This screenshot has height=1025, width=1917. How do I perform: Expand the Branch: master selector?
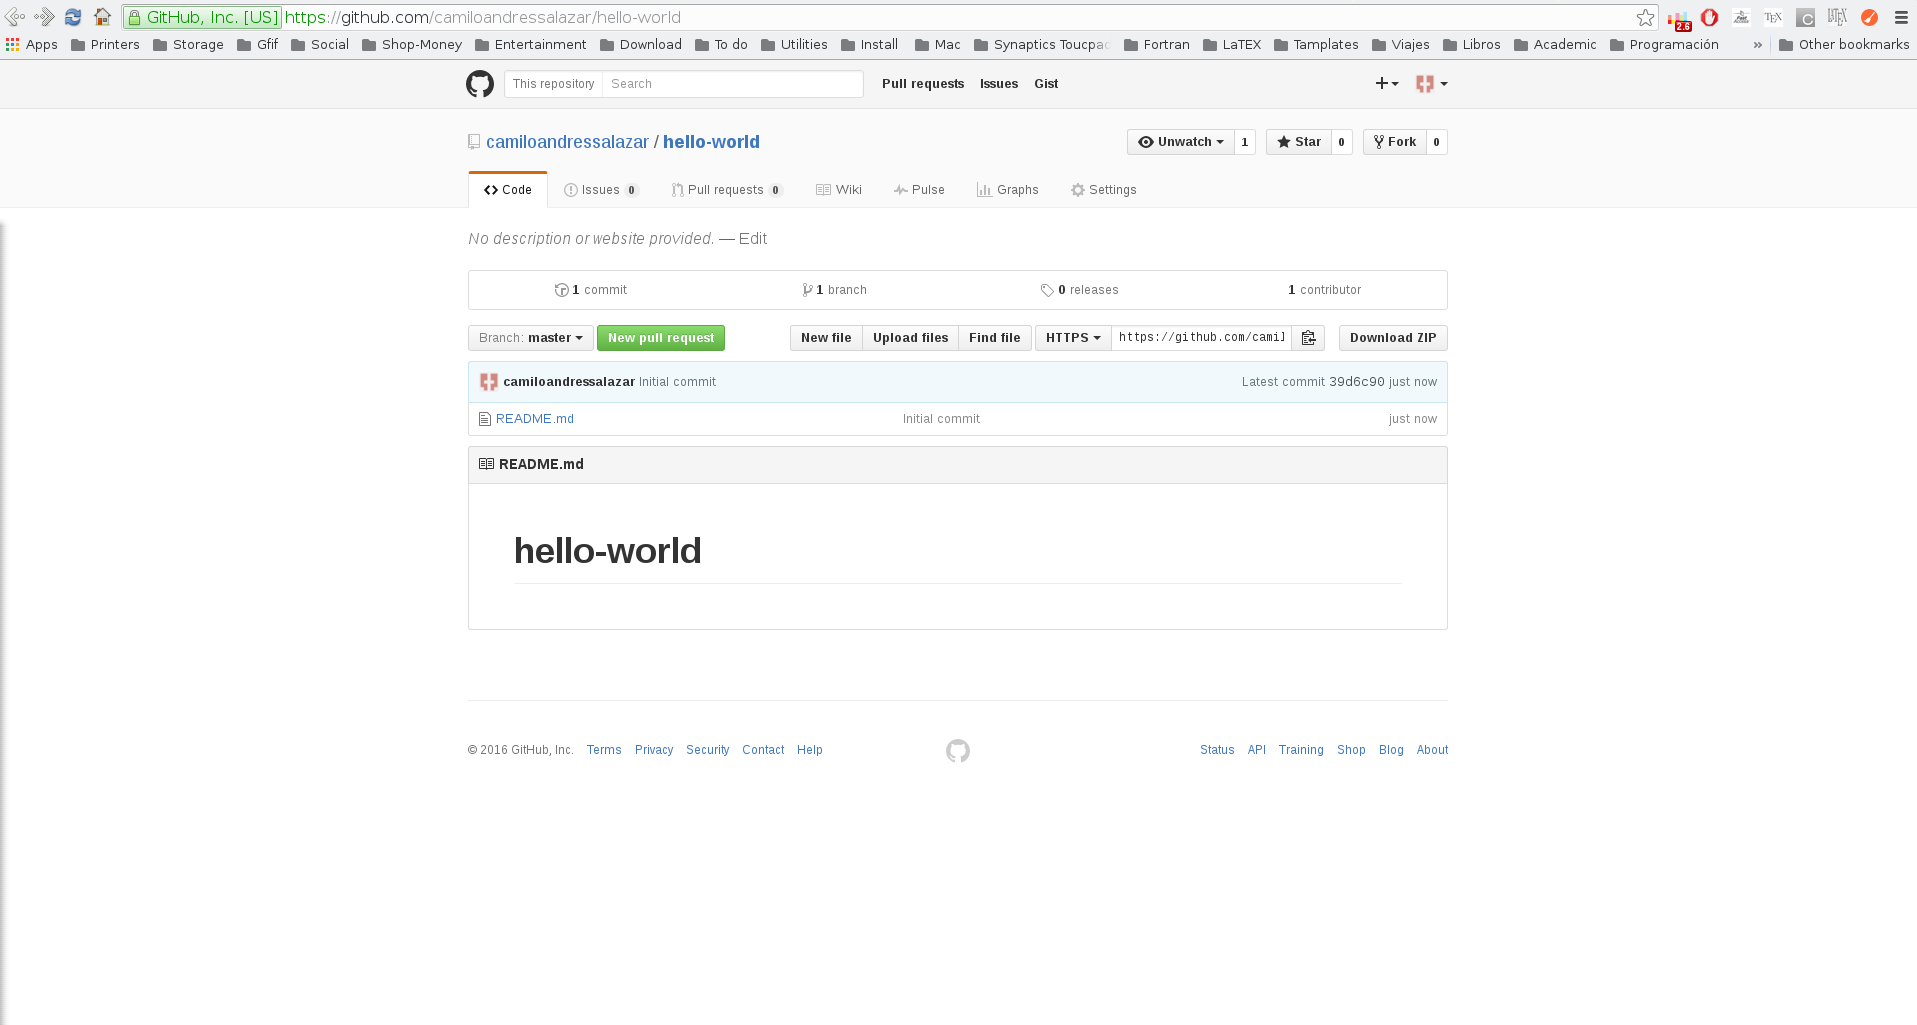click(x=531, y=338)
